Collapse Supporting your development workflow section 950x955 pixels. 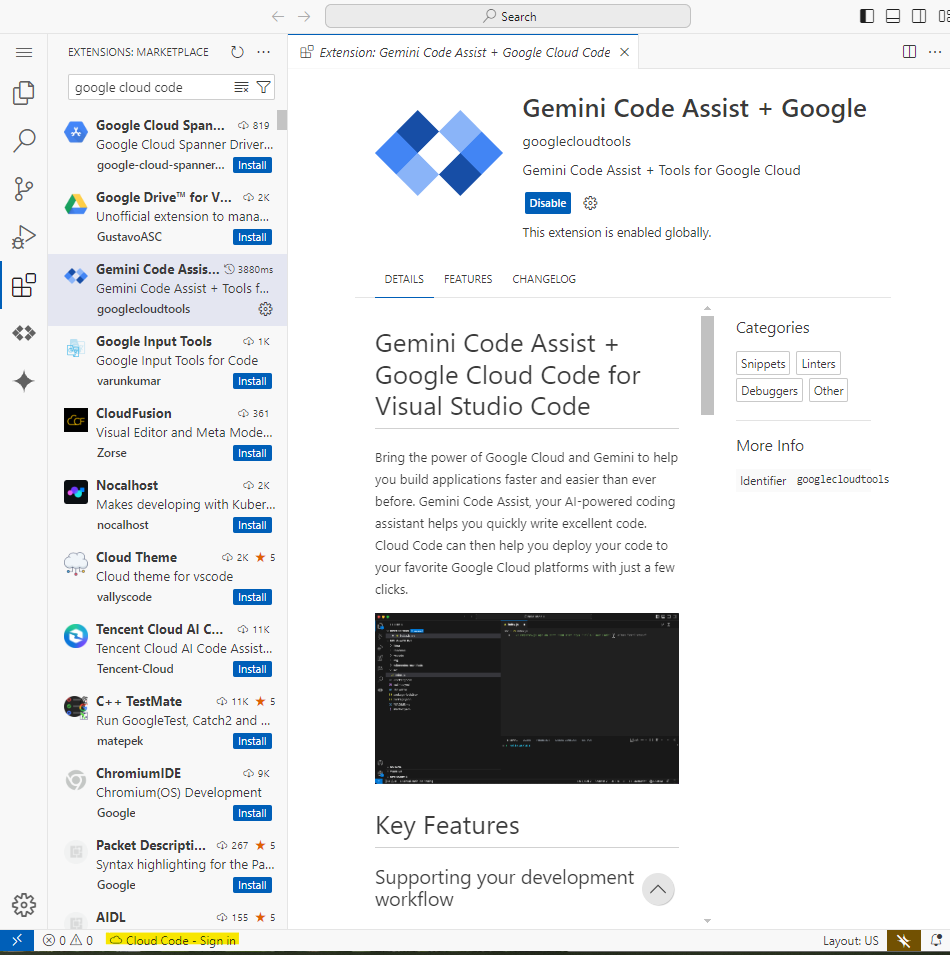coord(658,889)
